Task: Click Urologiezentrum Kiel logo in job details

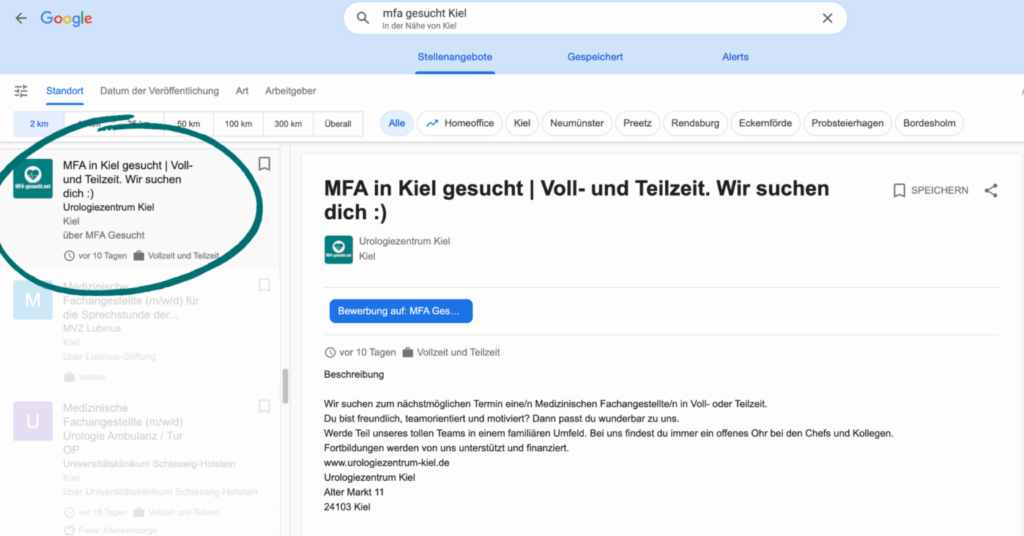Action: point(338,249)
